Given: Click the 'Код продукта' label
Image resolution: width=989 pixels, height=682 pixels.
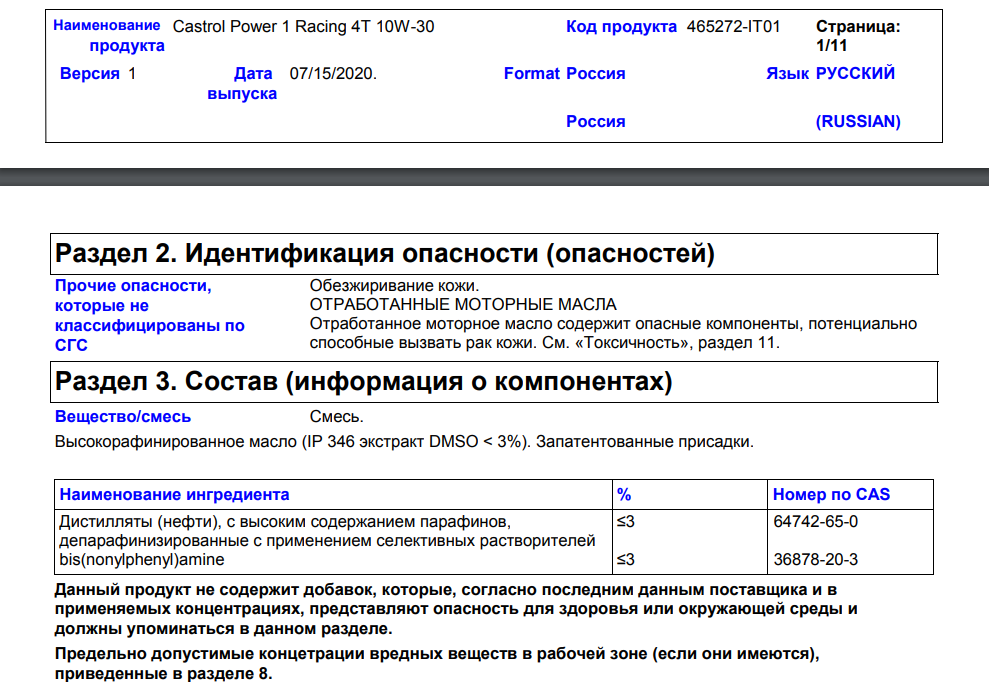Looking at the screenshot, I should click(621, 26).
